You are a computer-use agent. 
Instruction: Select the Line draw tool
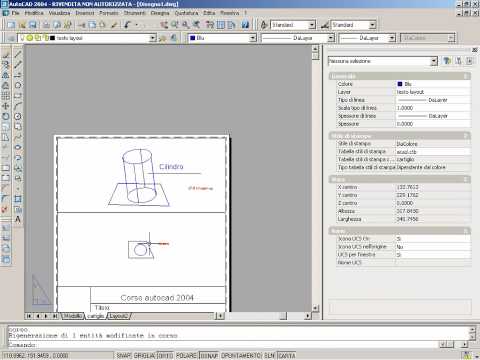[18, 54]
